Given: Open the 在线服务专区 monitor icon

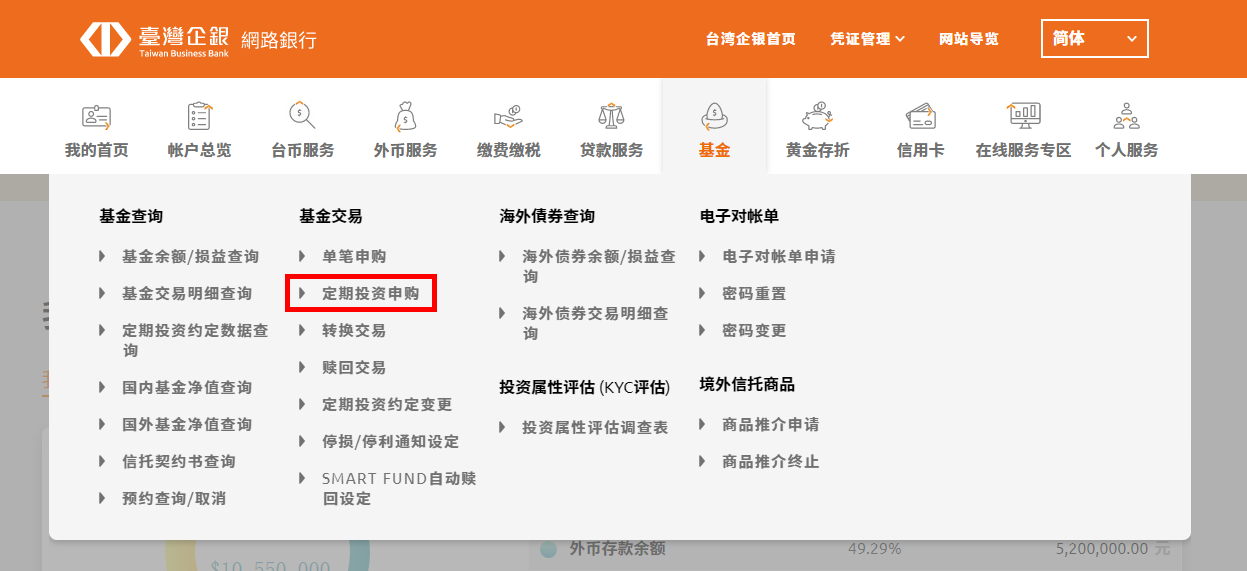Looking at the screenshot, I should tap(1023, 117).
